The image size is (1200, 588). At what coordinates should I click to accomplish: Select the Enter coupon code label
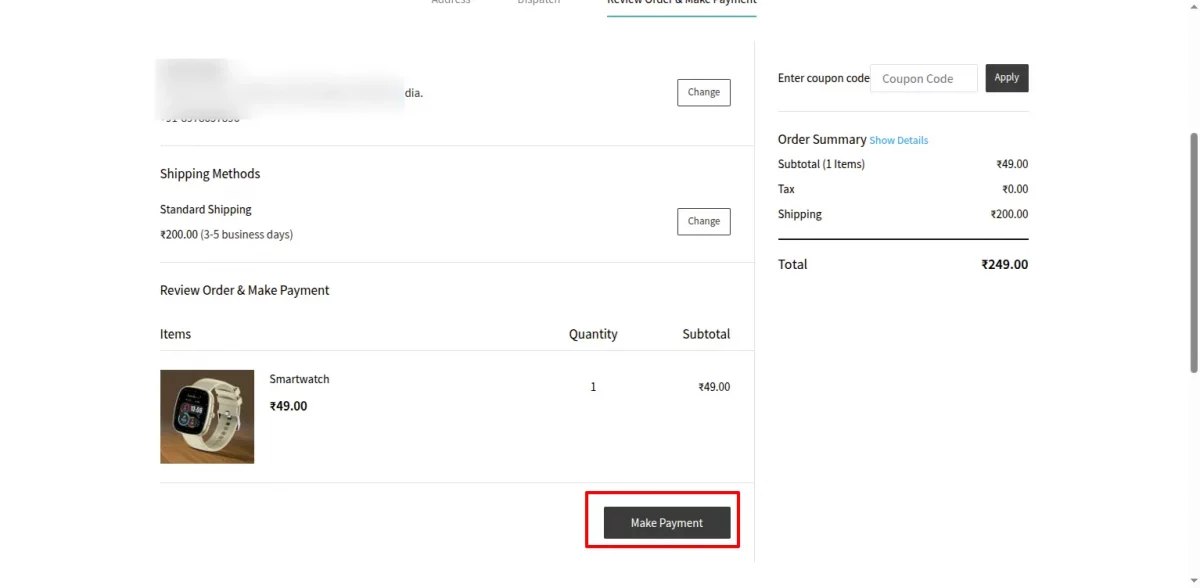pyautogui.click(x=824, y=78)
